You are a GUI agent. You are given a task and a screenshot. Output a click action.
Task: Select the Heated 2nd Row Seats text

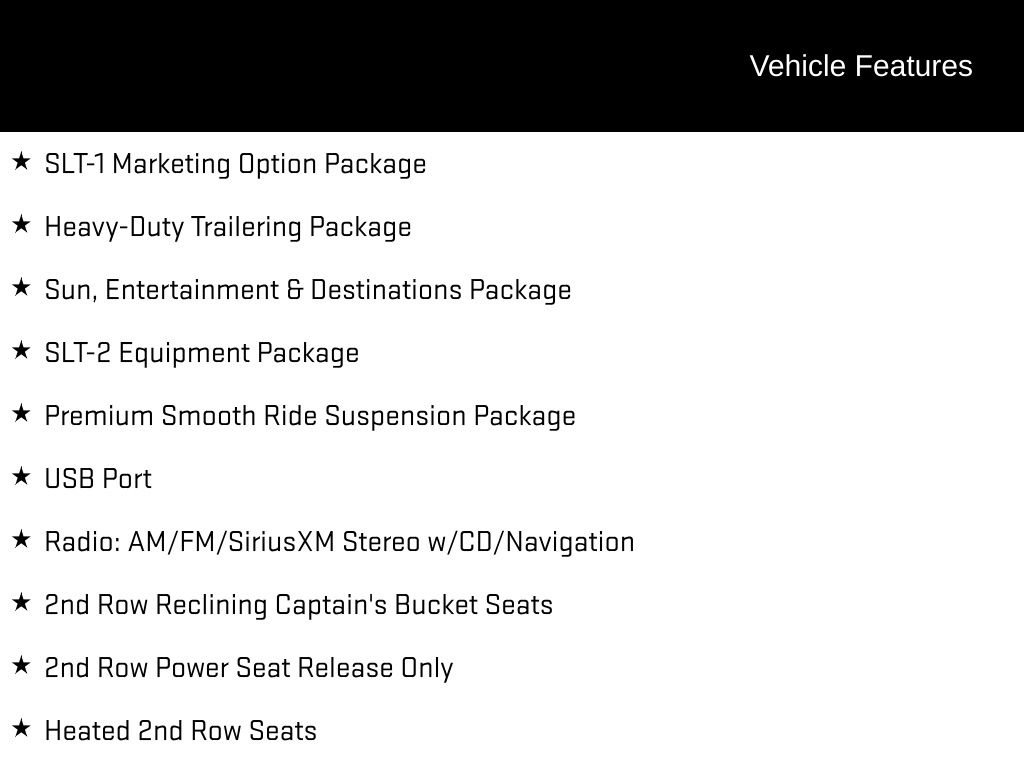tap(180, 731)
